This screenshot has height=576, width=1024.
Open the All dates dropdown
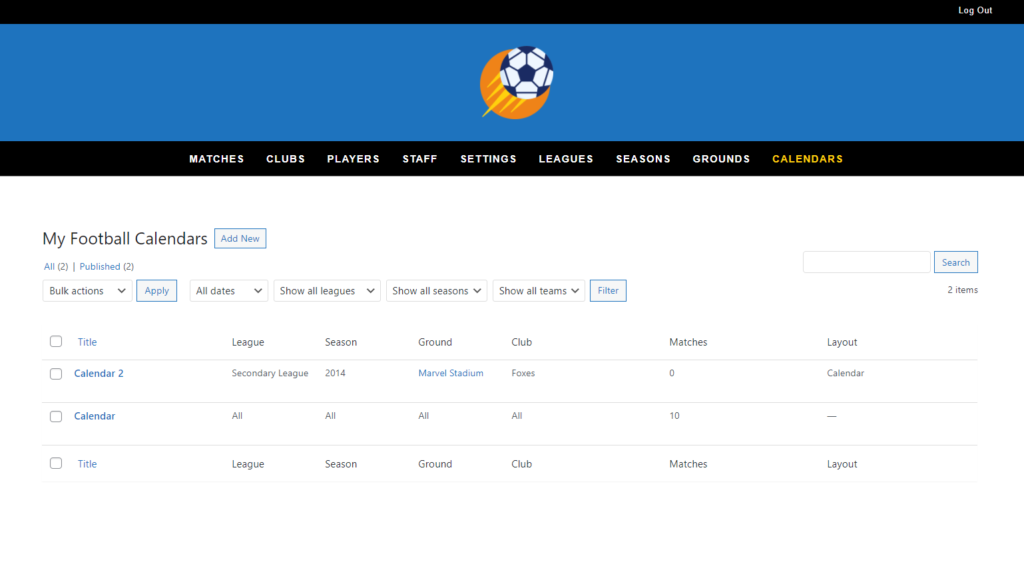point(228,290)
